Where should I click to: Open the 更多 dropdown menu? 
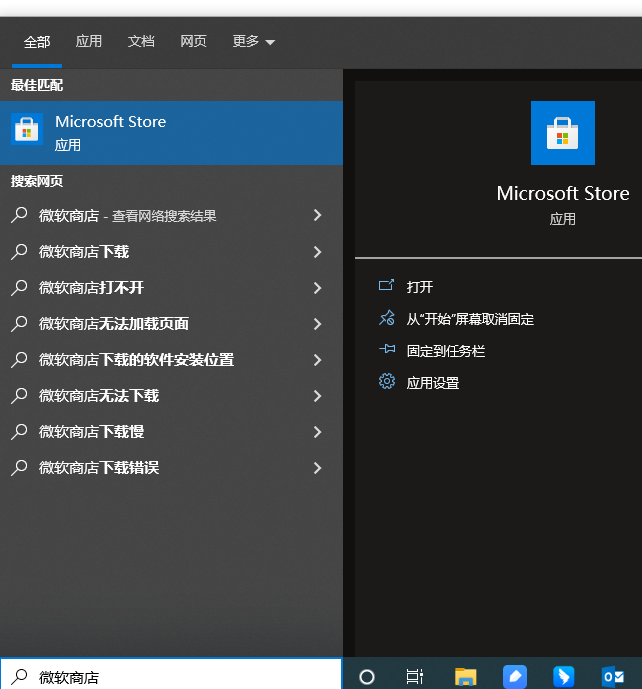[x=254, y=41]
